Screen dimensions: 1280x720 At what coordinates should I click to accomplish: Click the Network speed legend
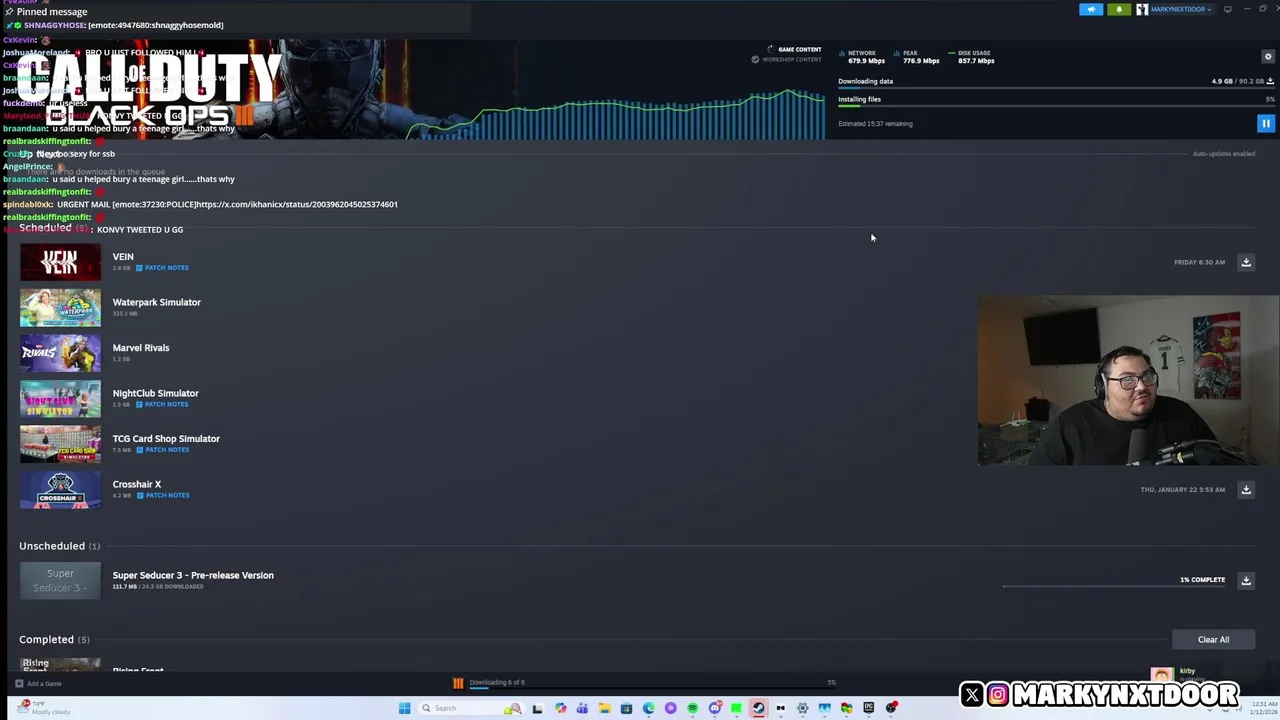pos(863,57)
